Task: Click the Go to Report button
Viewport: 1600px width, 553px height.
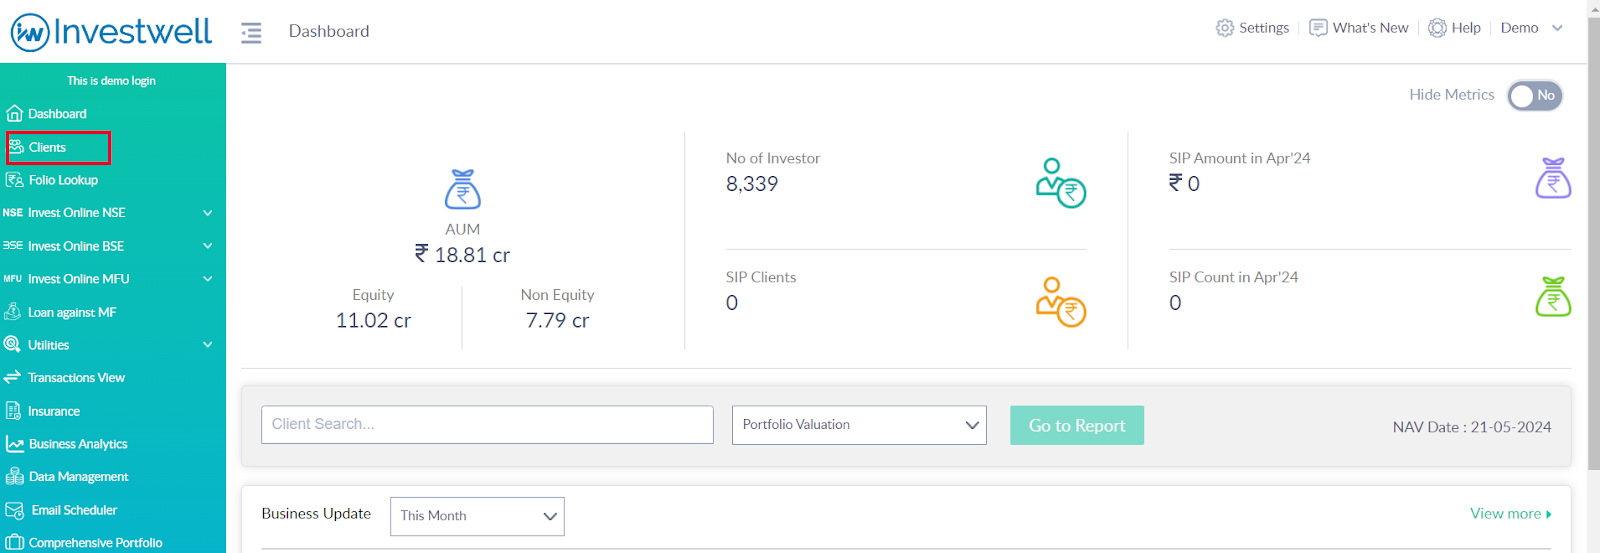Action: [1077, 425]
